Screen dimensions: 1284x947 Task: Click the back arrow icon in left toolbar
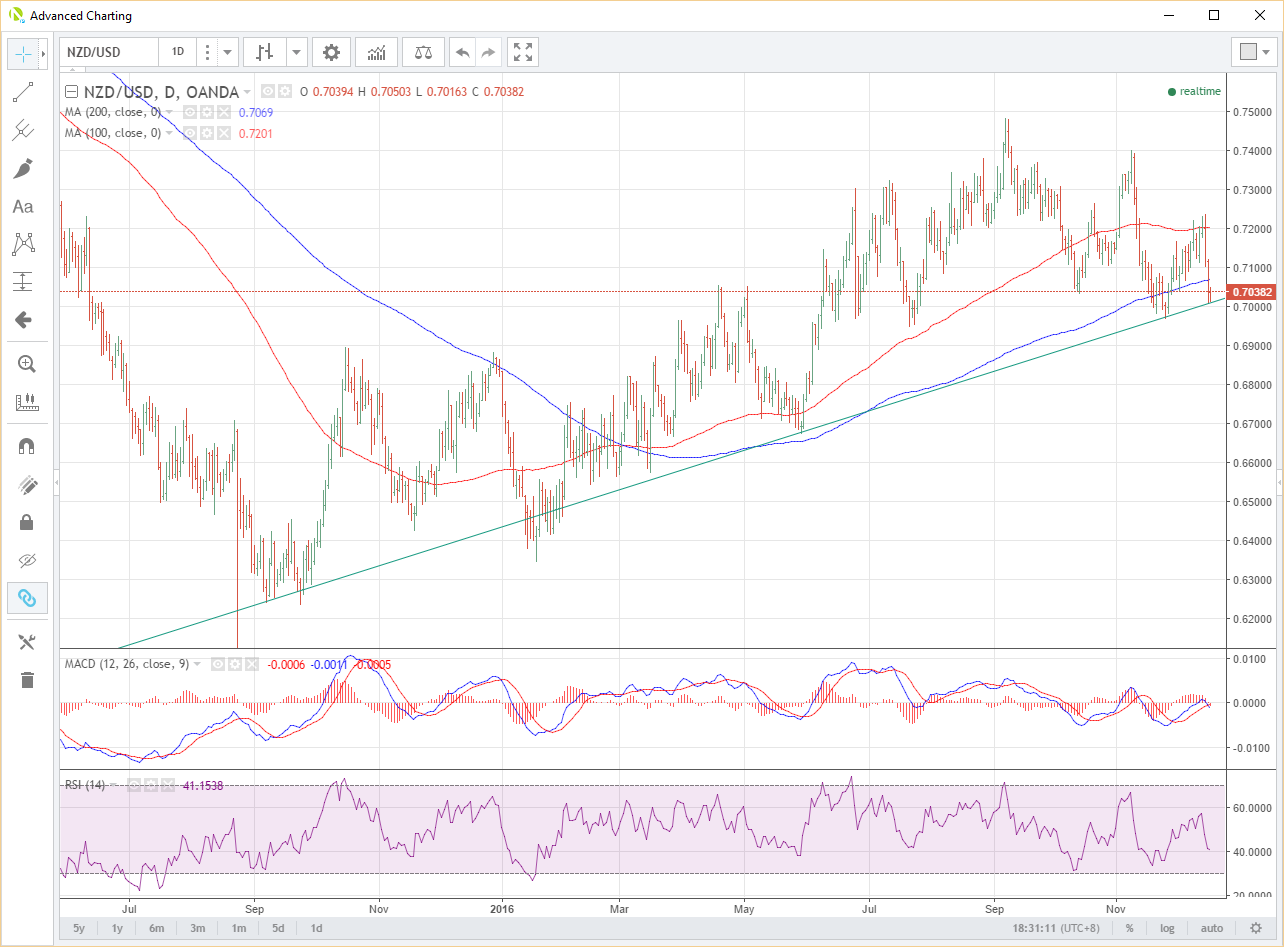[23, 320]
